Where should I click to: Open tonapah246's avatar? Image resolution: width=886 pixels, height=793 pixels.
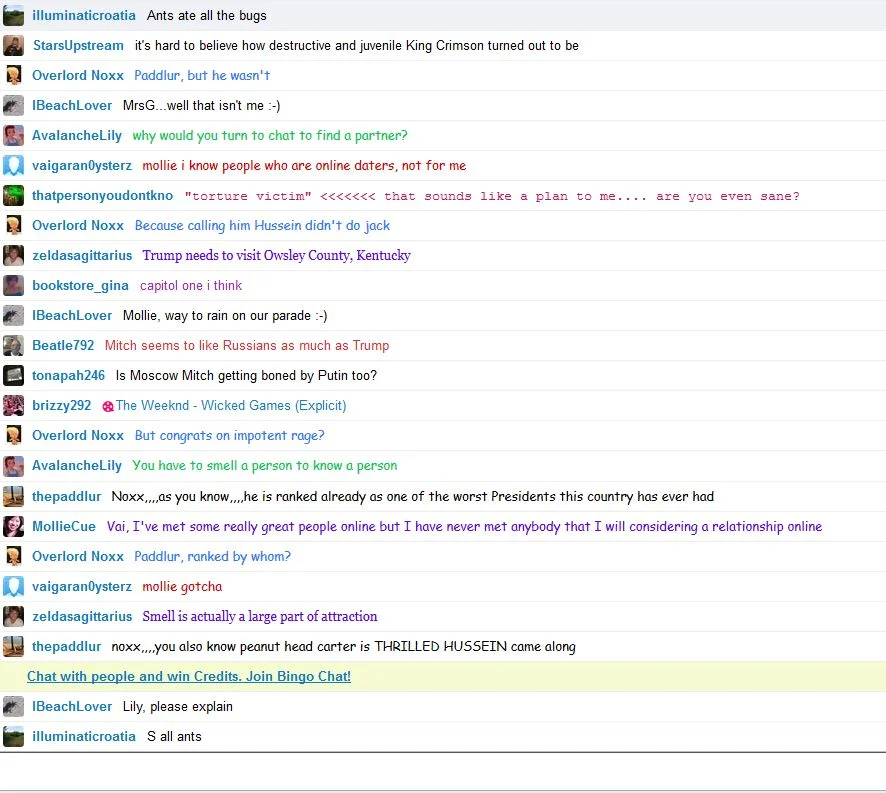(x=14, y=375)
